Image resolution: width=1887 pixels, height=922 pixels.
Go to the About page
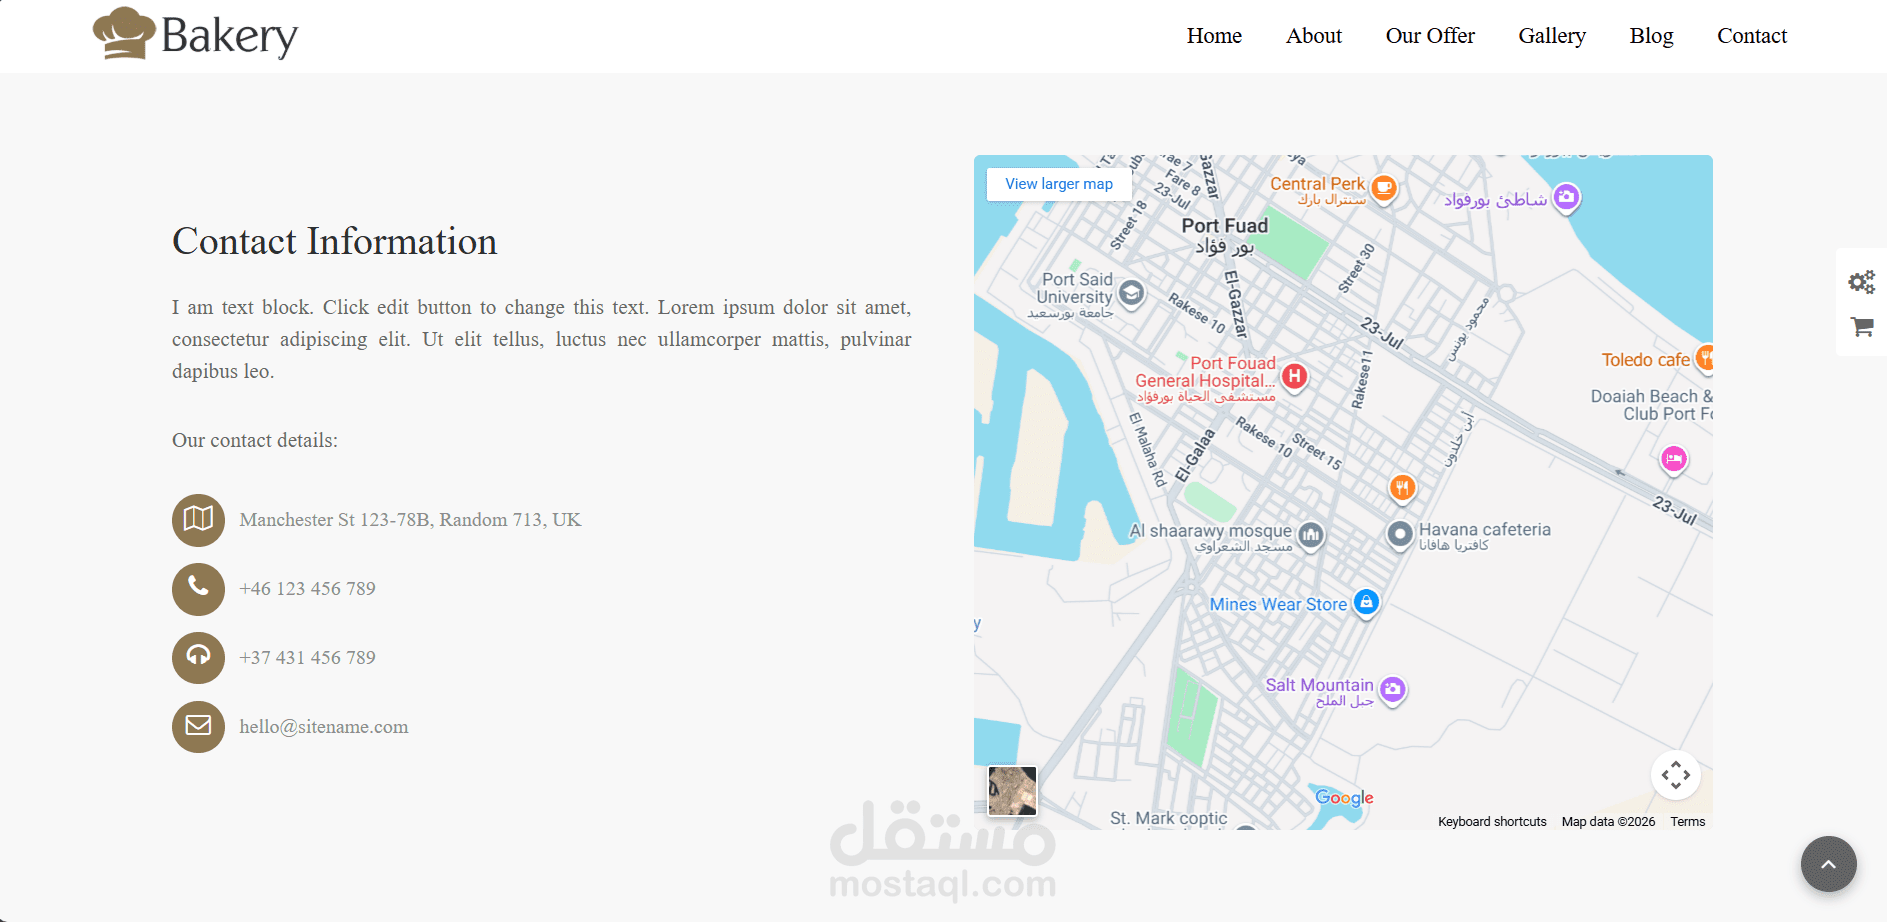click(x=1314, y=36)
